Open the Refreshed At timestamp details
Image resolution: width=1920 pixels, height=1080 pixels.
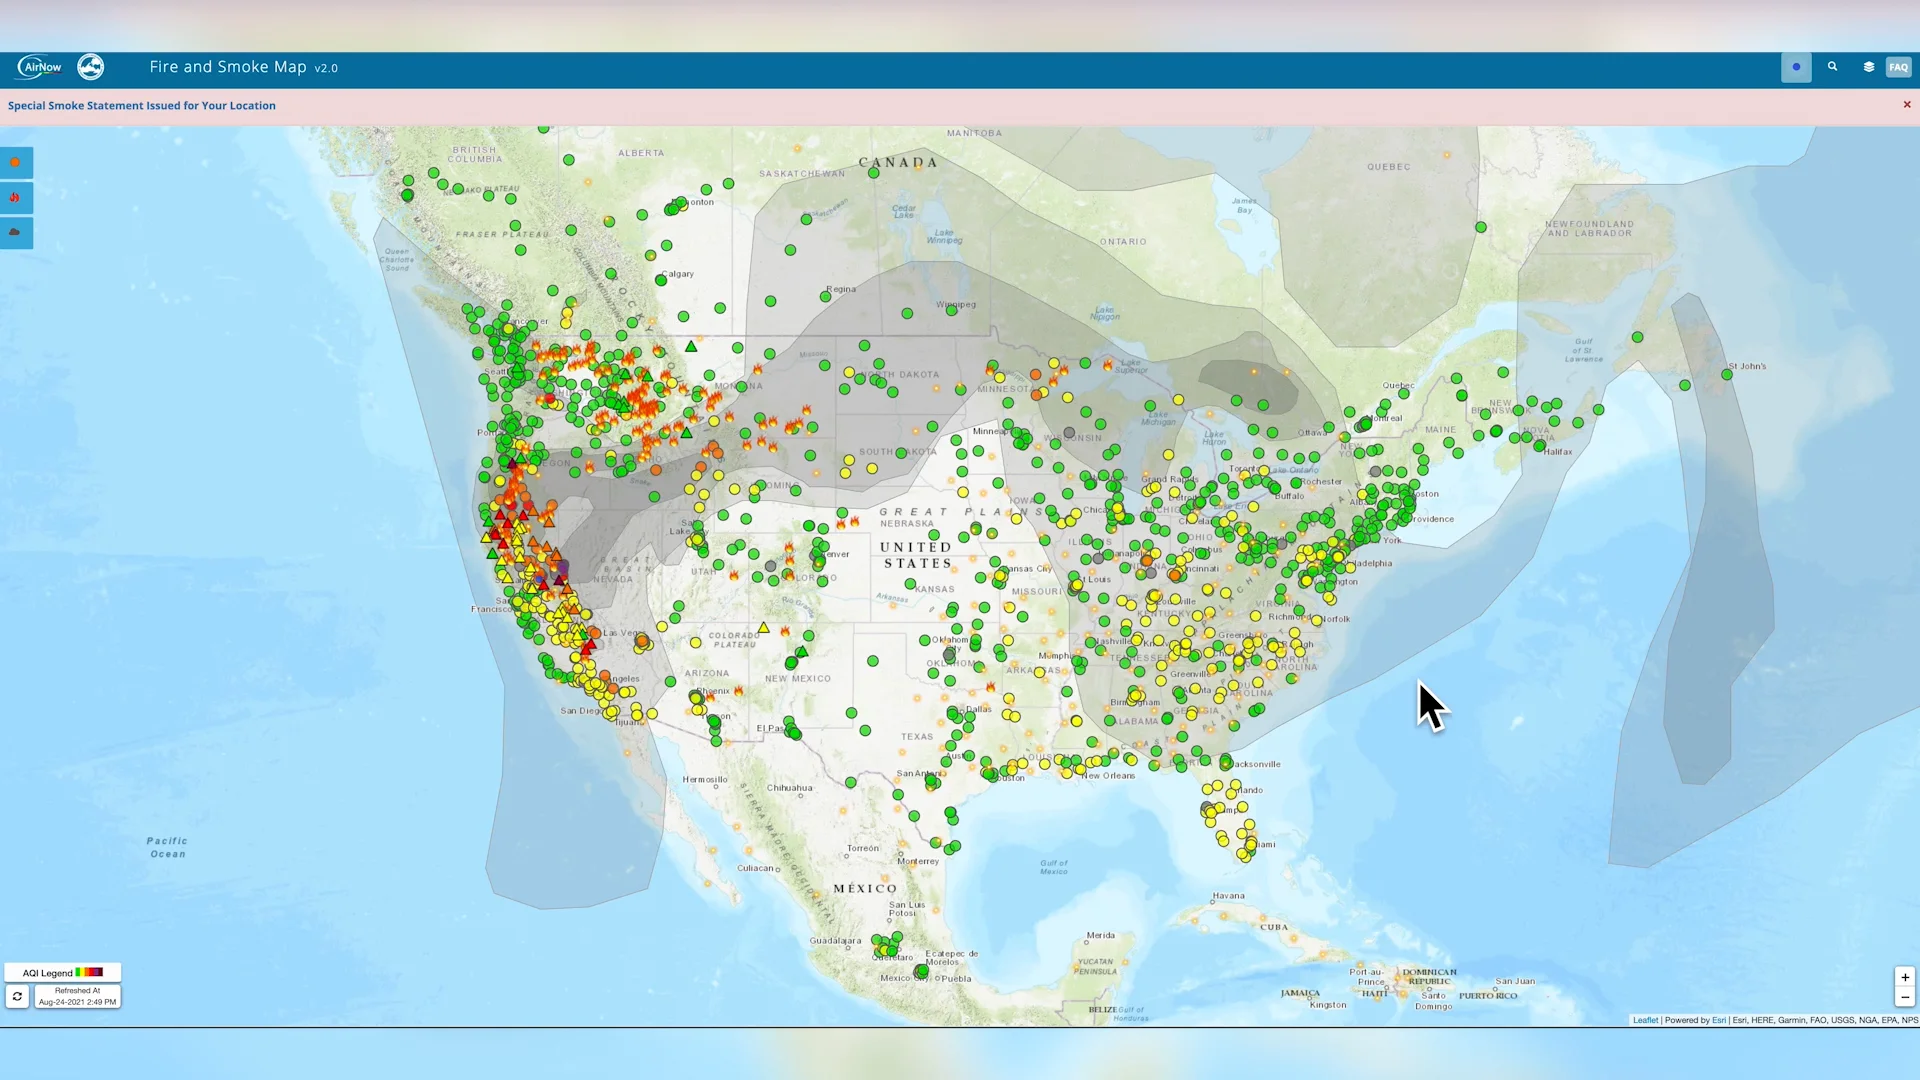pos(77,995)
